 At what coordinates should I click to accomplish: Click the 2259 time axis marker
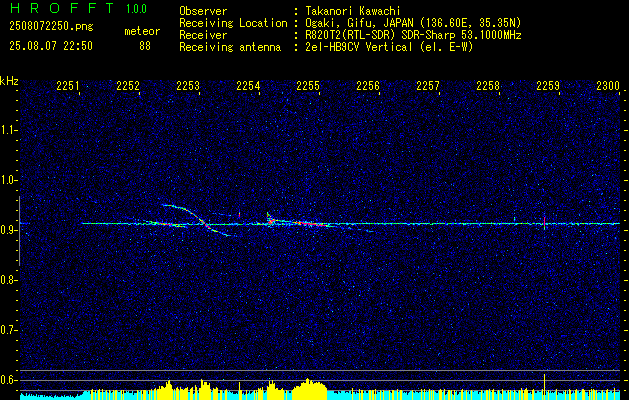click(548, 86)
